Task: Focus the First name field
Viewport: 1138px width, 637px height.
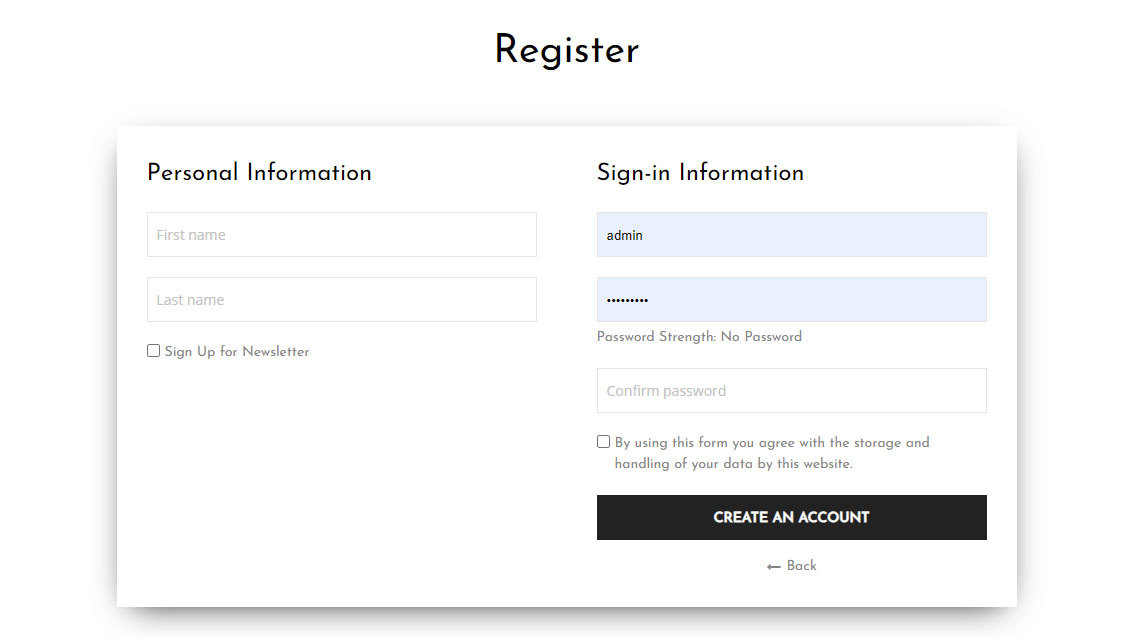Action: 341,235
